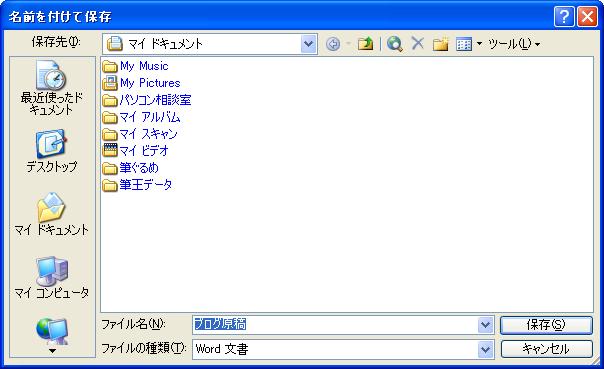
Task: Select マイ ドキュメント shortcut in places bar
Action: [x=51, y=214]
